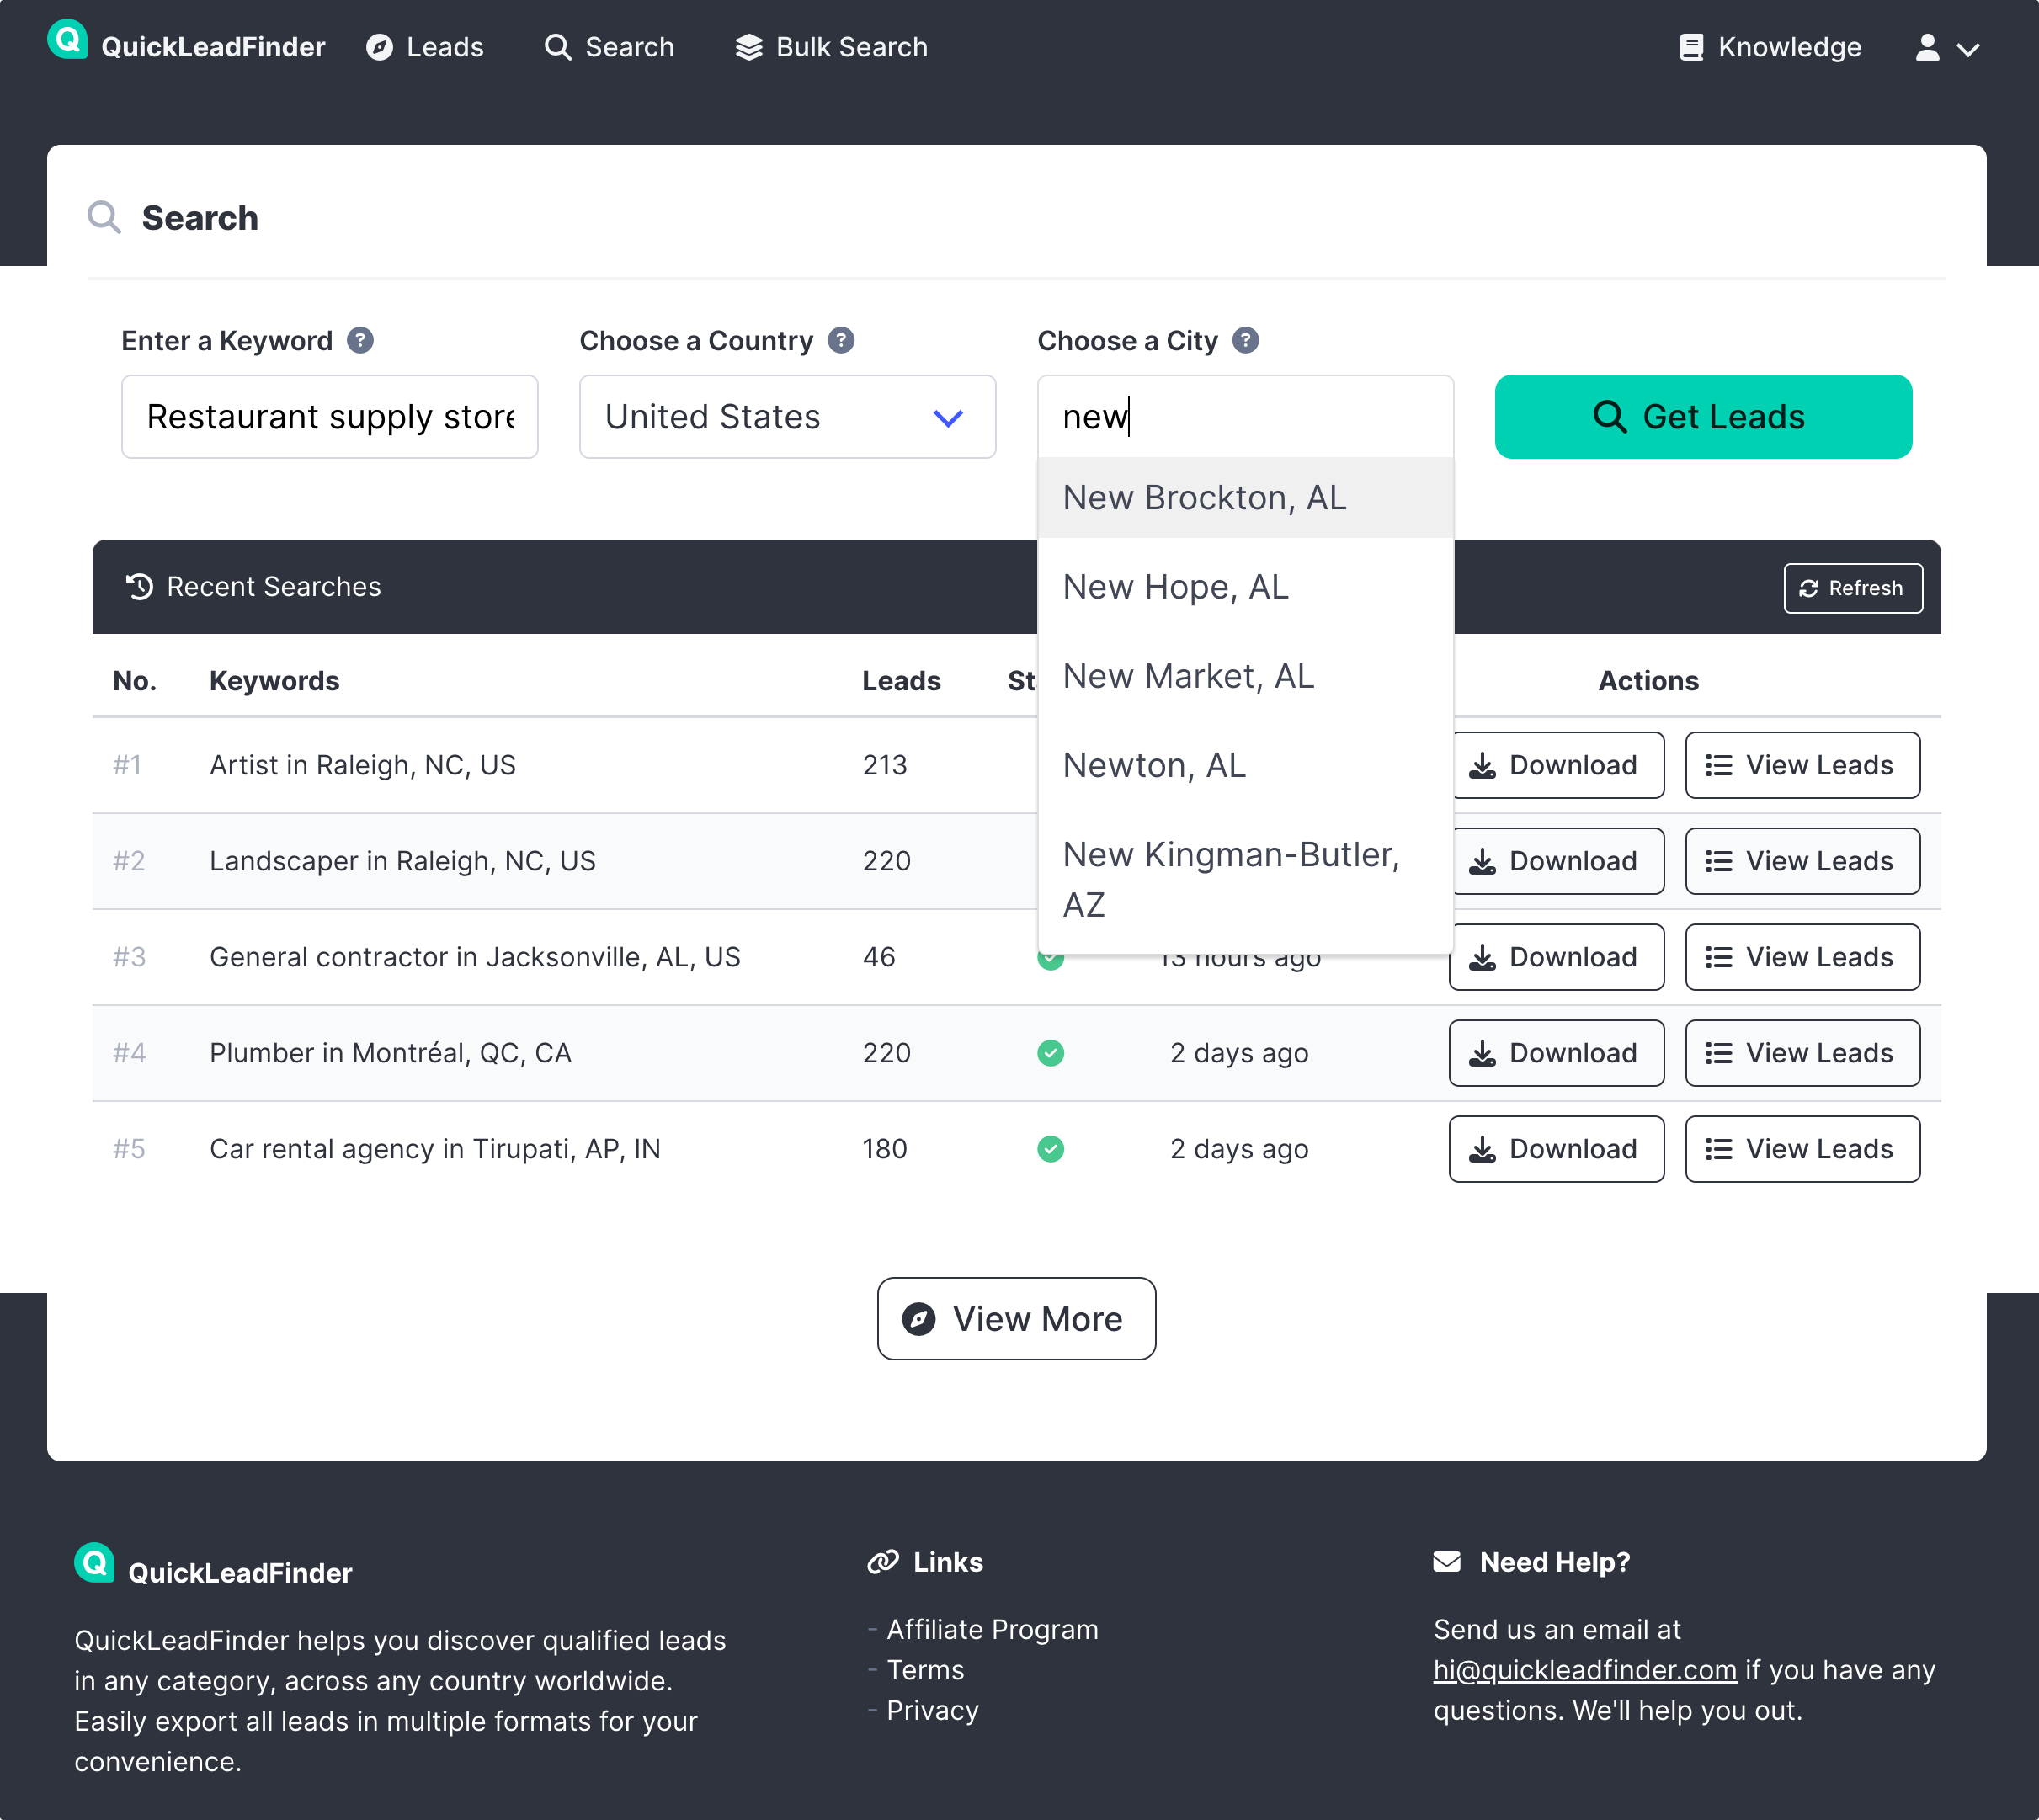
Task: Click the Country help question mark icon
Action: tap(841, 341)
